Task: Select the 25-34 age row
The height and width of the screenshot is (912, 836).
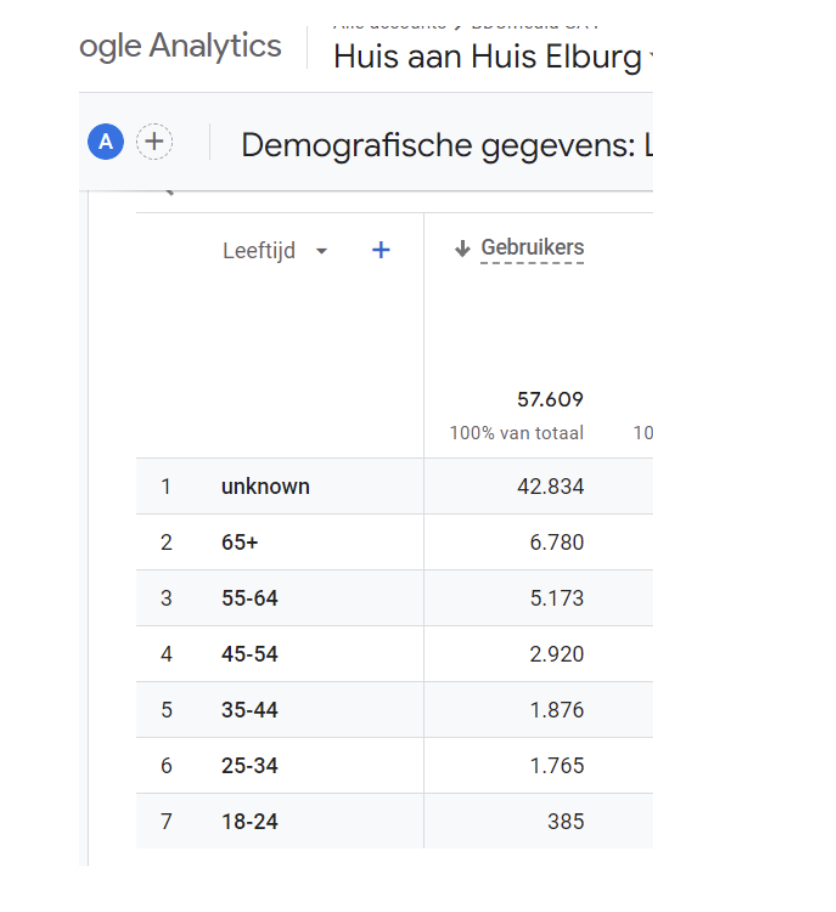Action: [x=394, y=765]
